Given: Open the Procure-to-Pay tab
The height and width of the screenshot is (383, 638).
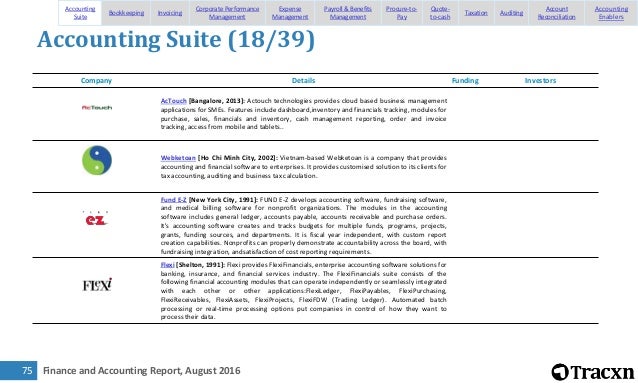Looking at the screenshot, I should [401, 13].
